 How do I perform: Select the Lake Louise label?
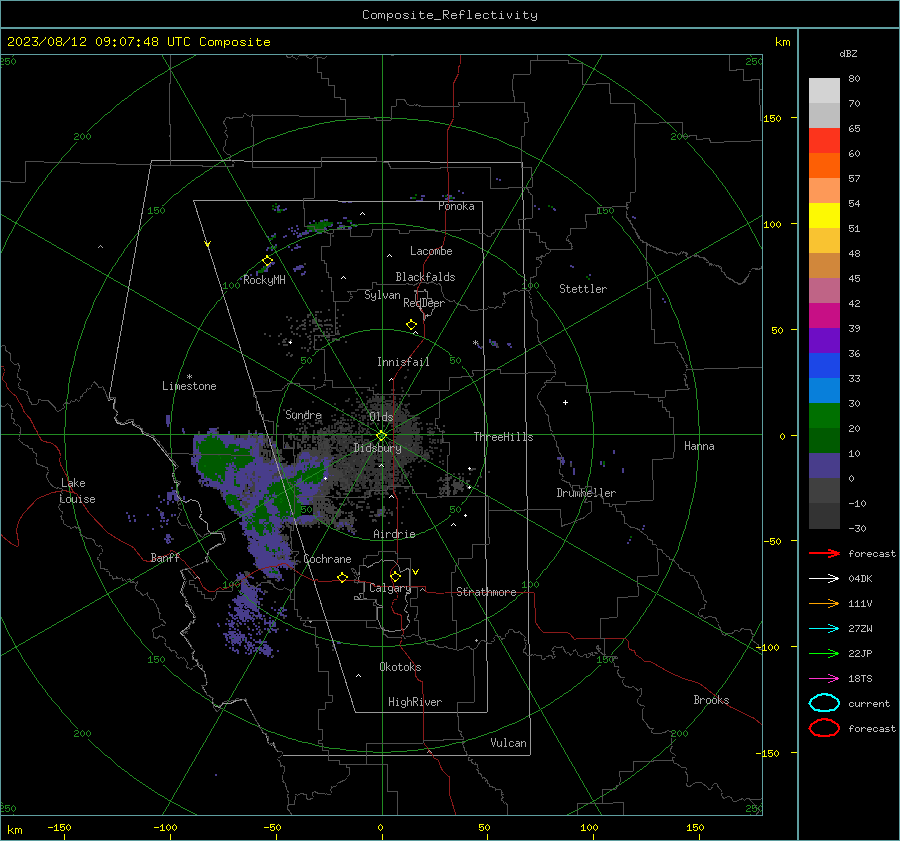pos(78,491)
